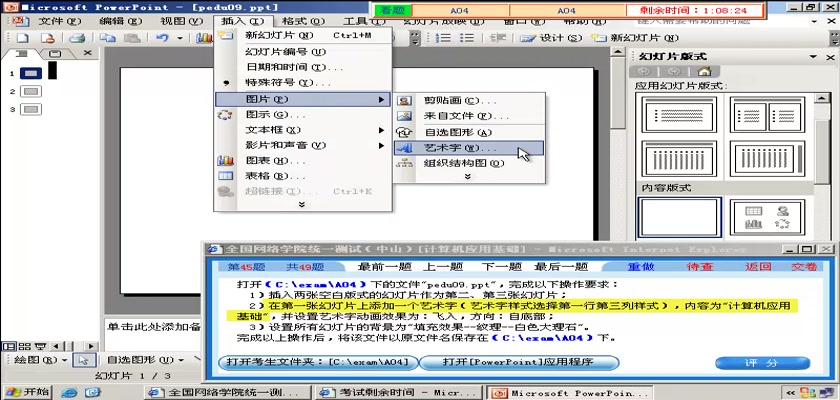The height and width of the screenshot is (400, 840).
Task: Select slide 2 thumbnail
Action: click(31, 92)
